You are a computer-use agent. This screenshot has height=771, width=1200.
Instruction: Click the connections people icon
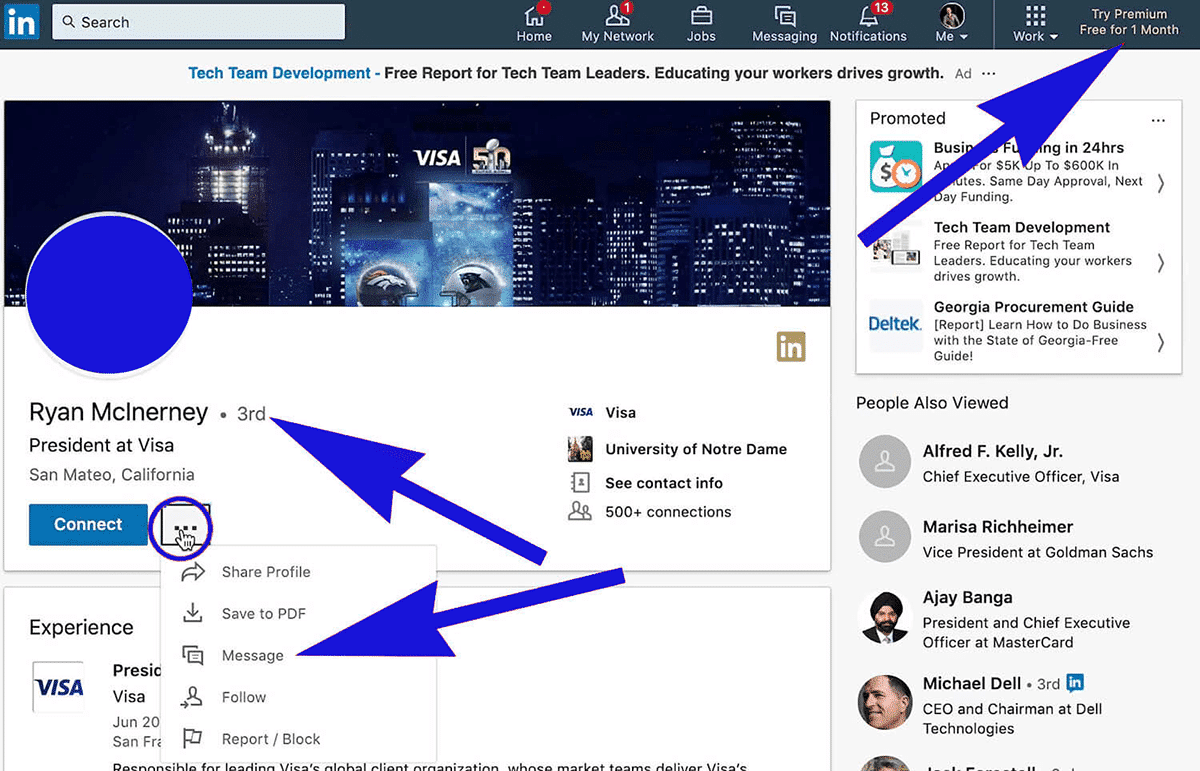click(x=580, y=512)
